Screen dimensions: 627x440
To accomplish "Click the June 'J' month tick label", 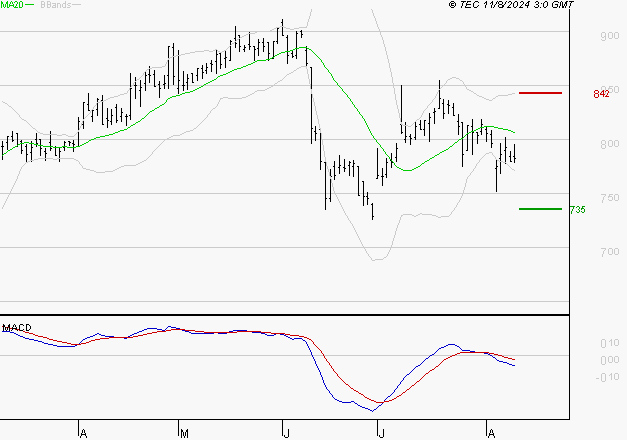I will click(x=286, y=434).
